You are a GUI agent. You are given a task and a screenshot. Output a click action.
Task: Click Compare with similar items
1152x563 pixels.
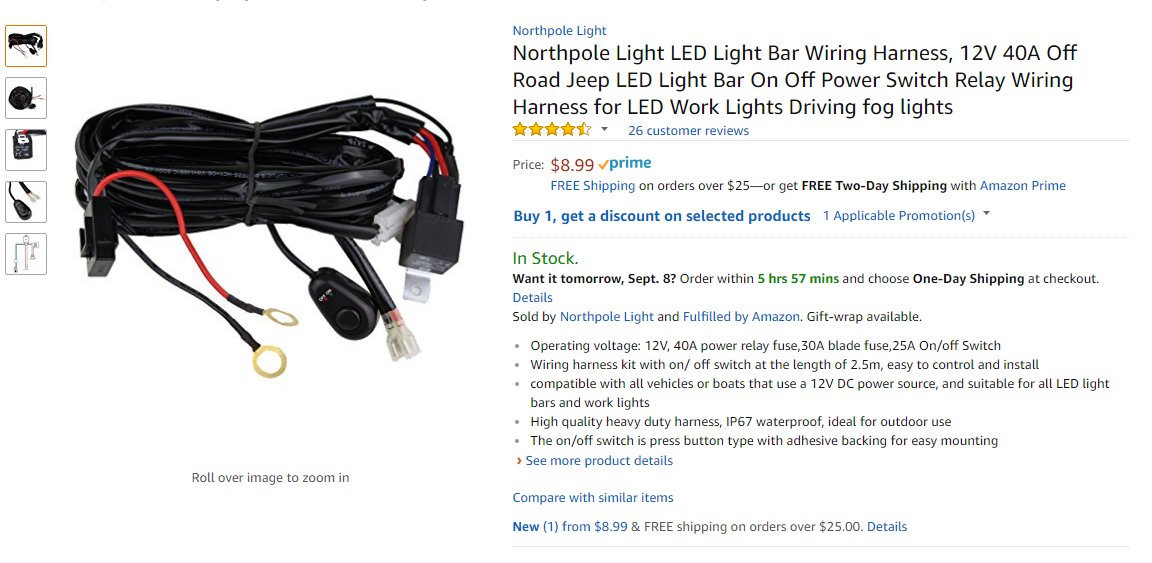pyautogui.click(x=593, y=498)
